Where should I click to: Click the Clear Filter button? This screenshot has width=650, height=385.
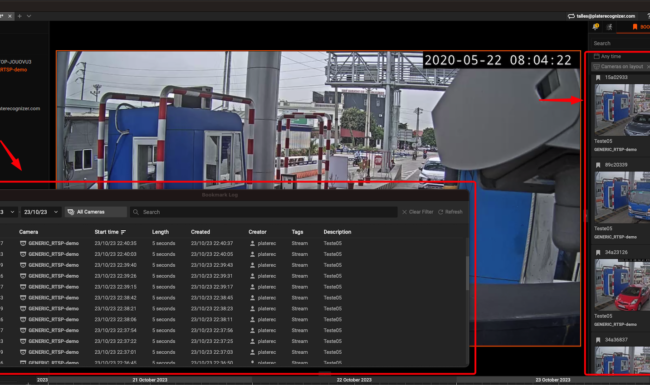417,212
